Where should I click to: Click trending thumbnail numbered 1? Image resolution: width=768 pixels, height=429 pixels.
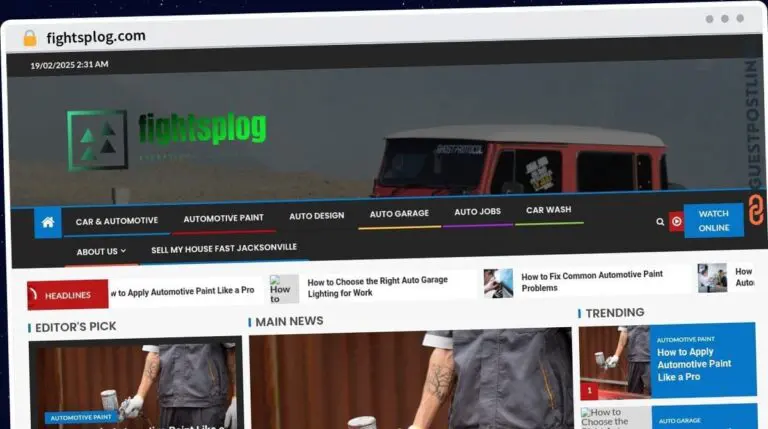click(x=615, y=362)
